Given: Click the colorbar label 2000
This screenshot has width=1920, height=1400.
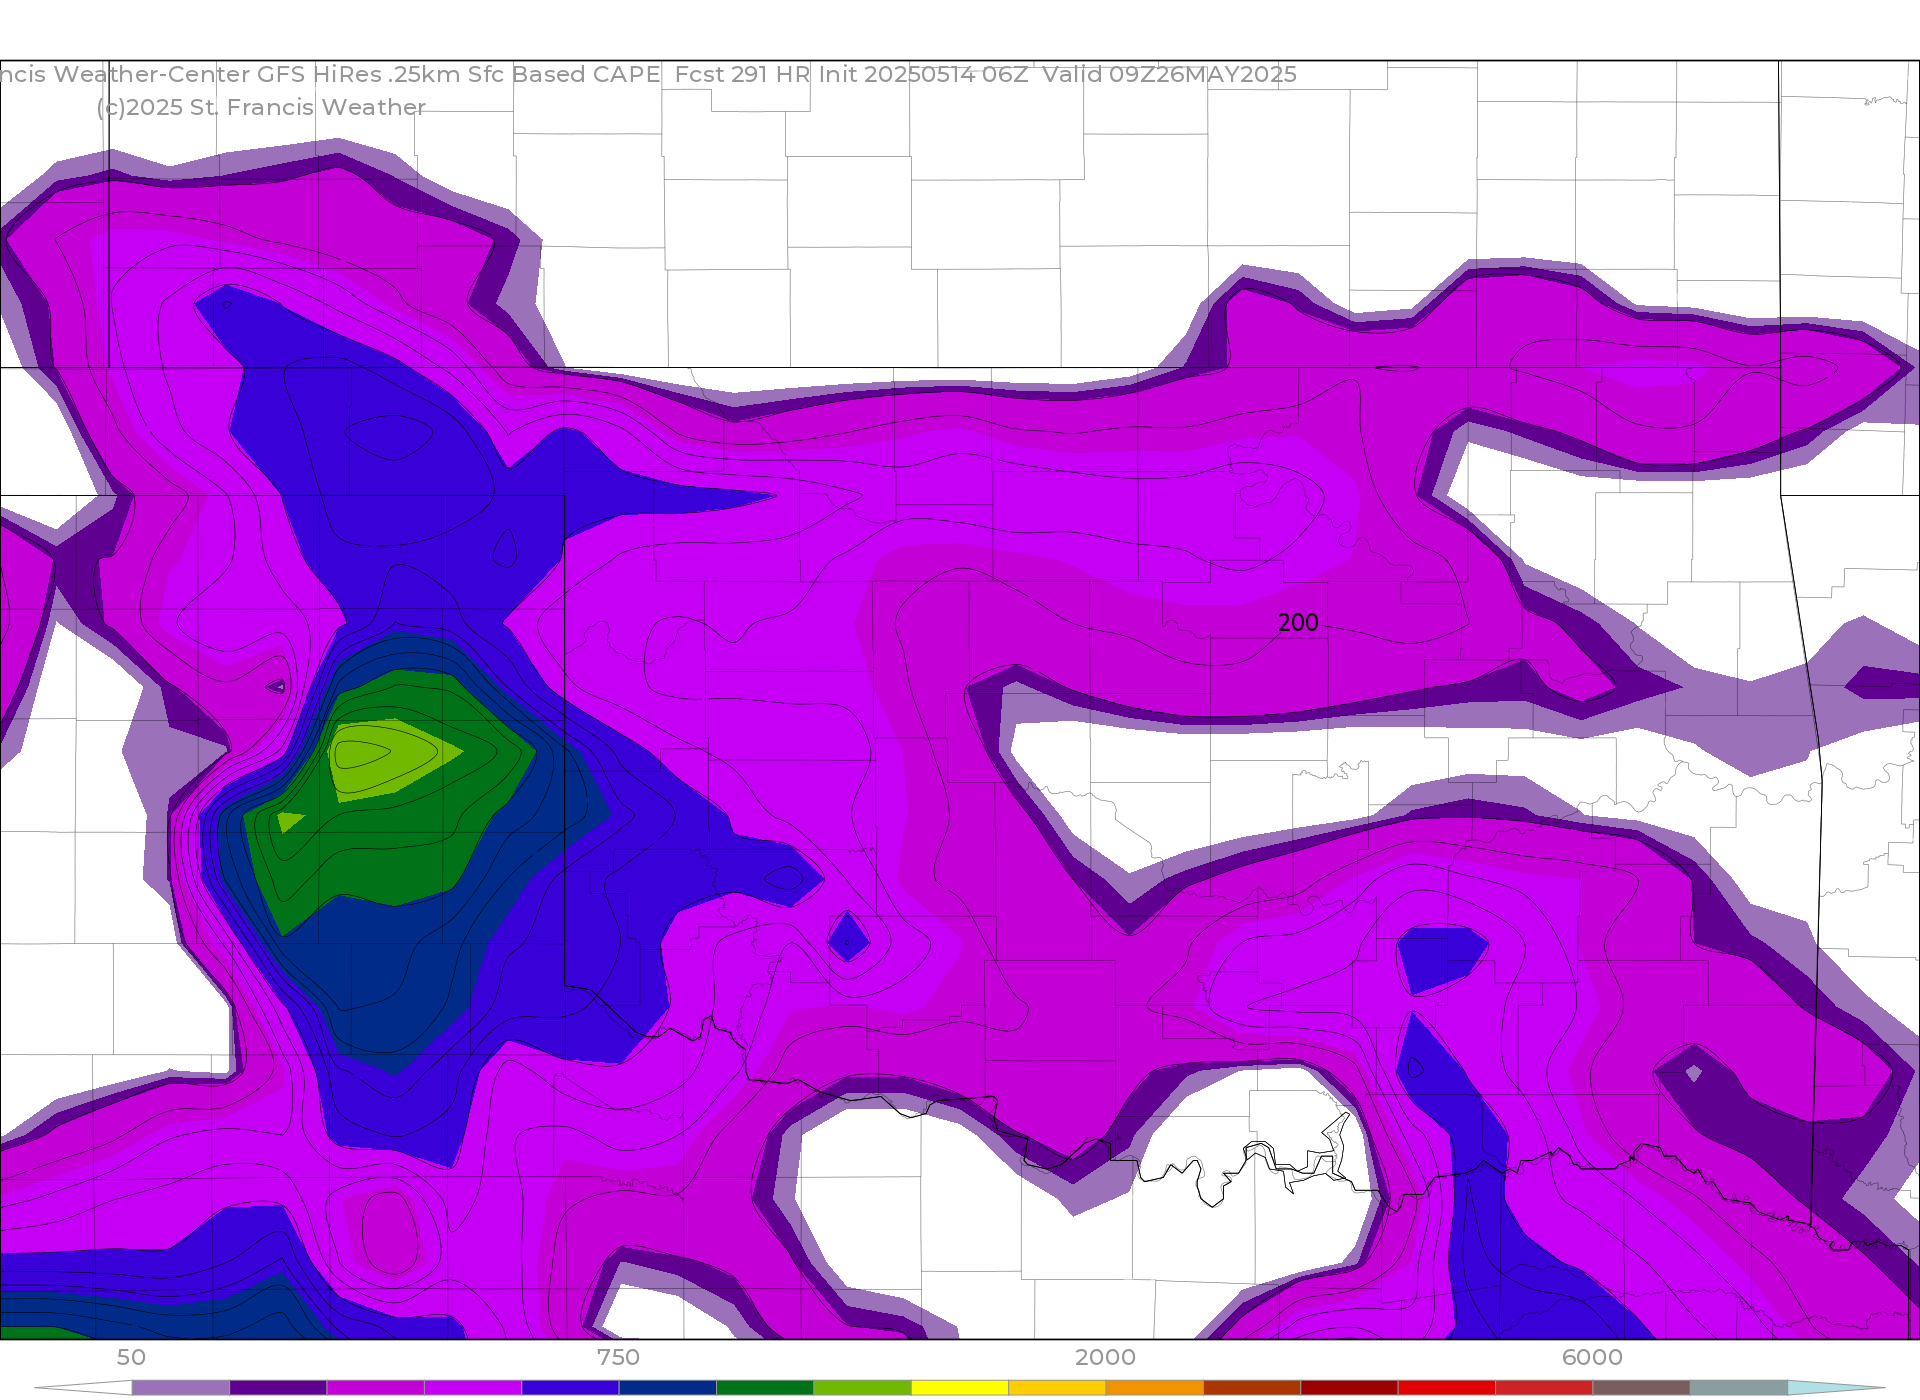Looking at the screenshot, I should 1105,1357.
